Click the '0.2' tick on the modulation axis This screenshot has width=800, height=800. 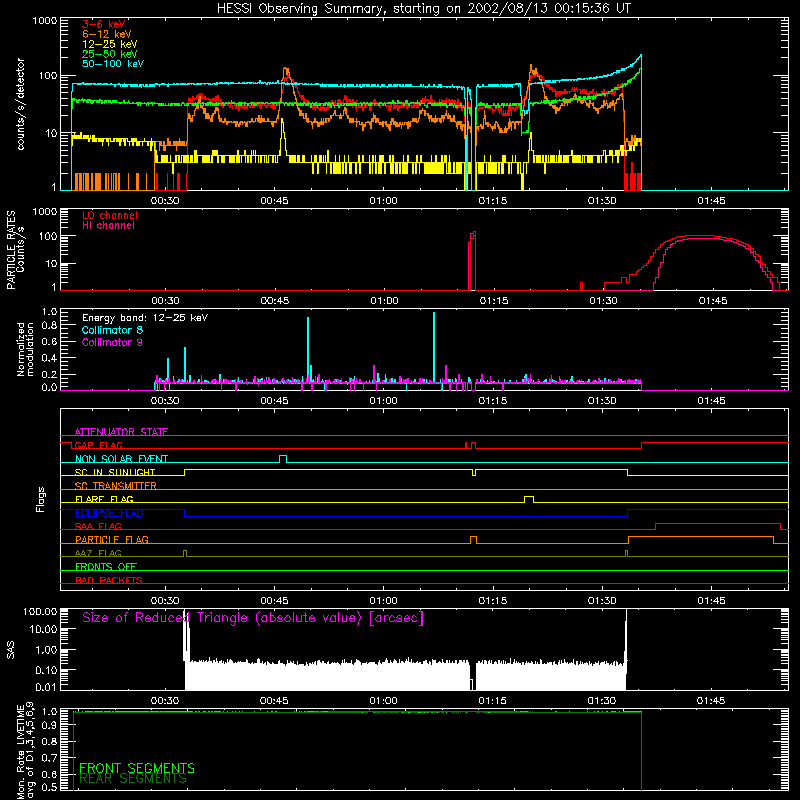click(x=49, y=374)
